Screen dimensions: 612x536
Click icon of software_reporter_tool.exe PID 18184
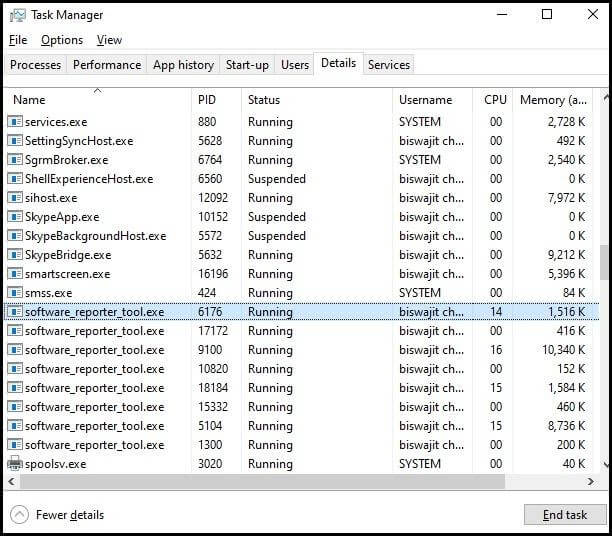click(15, 388)
